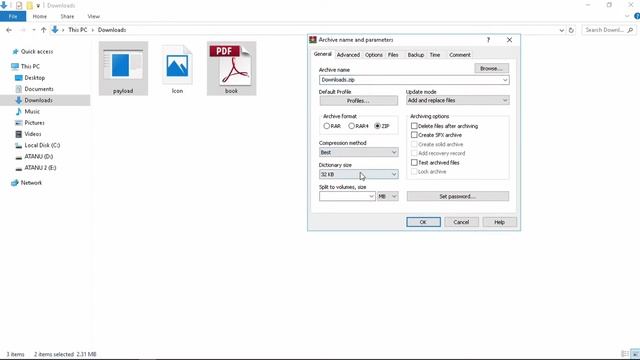640x360 pixels.
Task: Click the search magnifier icon
Action: point(630,30)
